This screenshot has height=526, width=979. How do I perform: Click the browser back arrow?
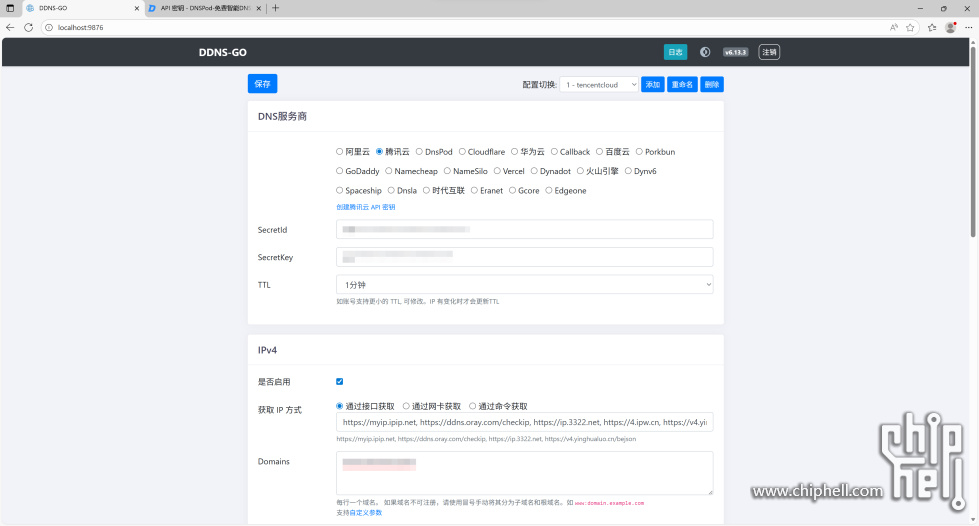[10, 27]
